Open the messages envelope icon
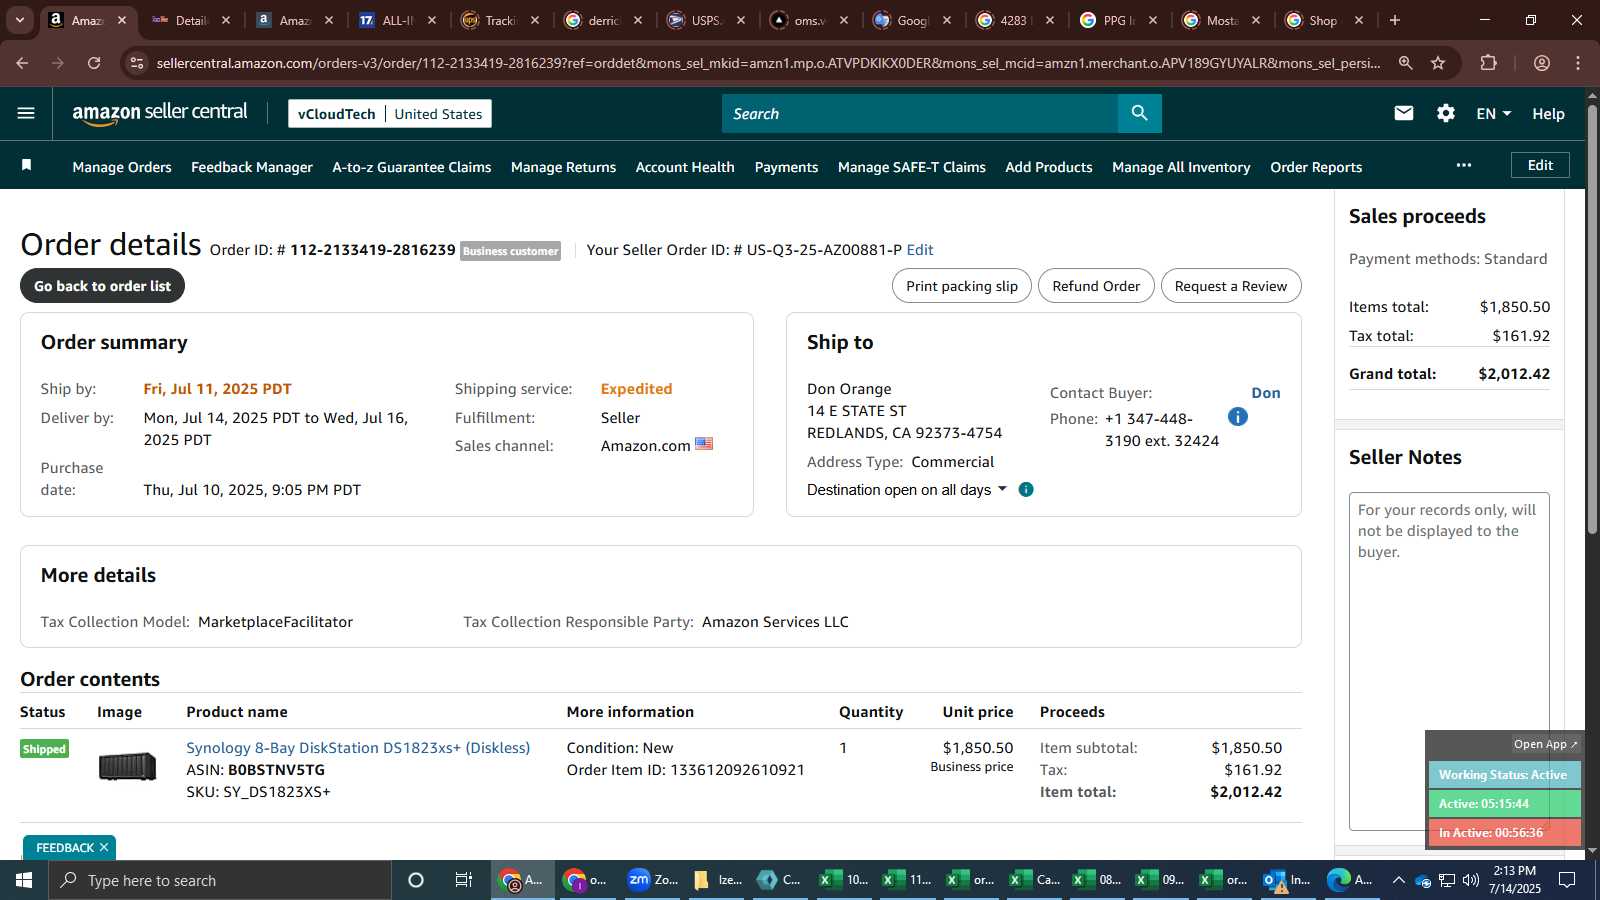1600x900 pixels. 1404,113
